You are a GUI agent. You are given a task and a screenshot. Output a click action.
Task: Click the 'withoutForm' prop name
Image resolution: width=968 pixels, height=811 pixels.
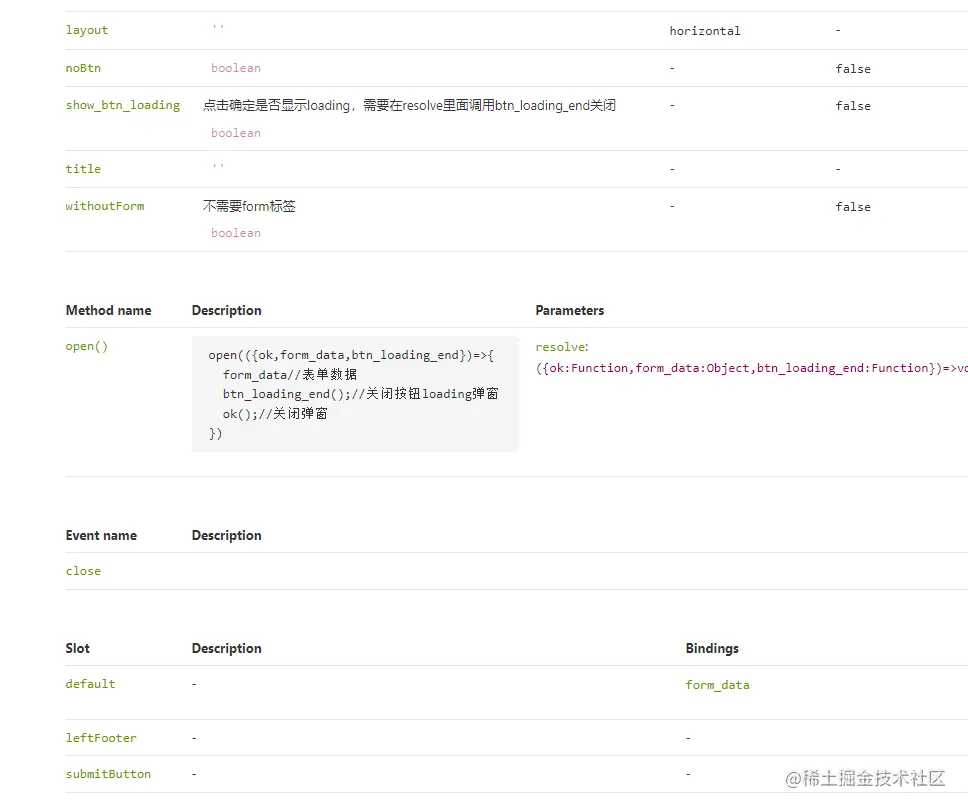click(x=105, y=206)
